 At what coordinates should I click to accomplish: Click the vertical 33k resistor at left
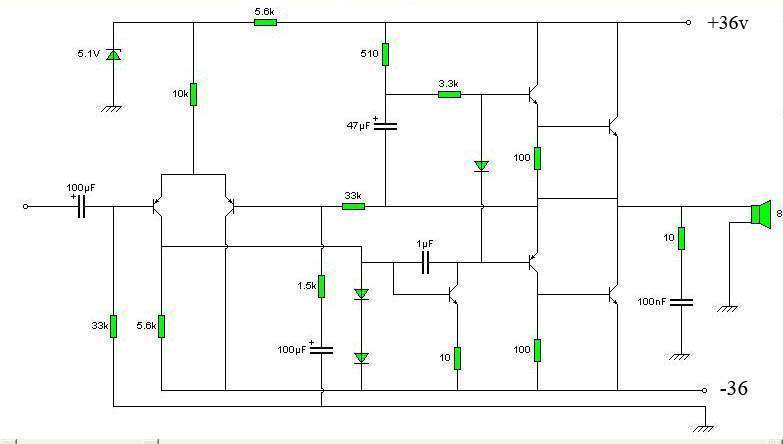tap(113, 326)
